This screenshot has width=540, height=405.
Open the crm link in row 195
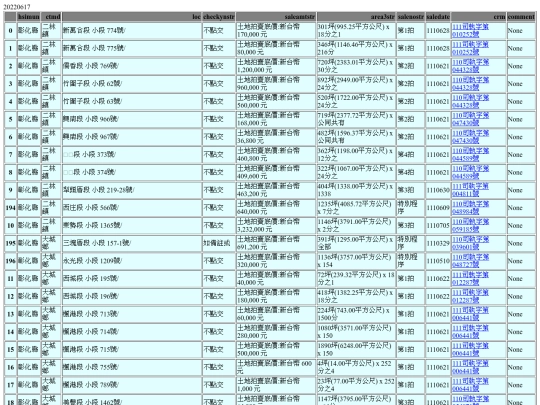point(470,243)
